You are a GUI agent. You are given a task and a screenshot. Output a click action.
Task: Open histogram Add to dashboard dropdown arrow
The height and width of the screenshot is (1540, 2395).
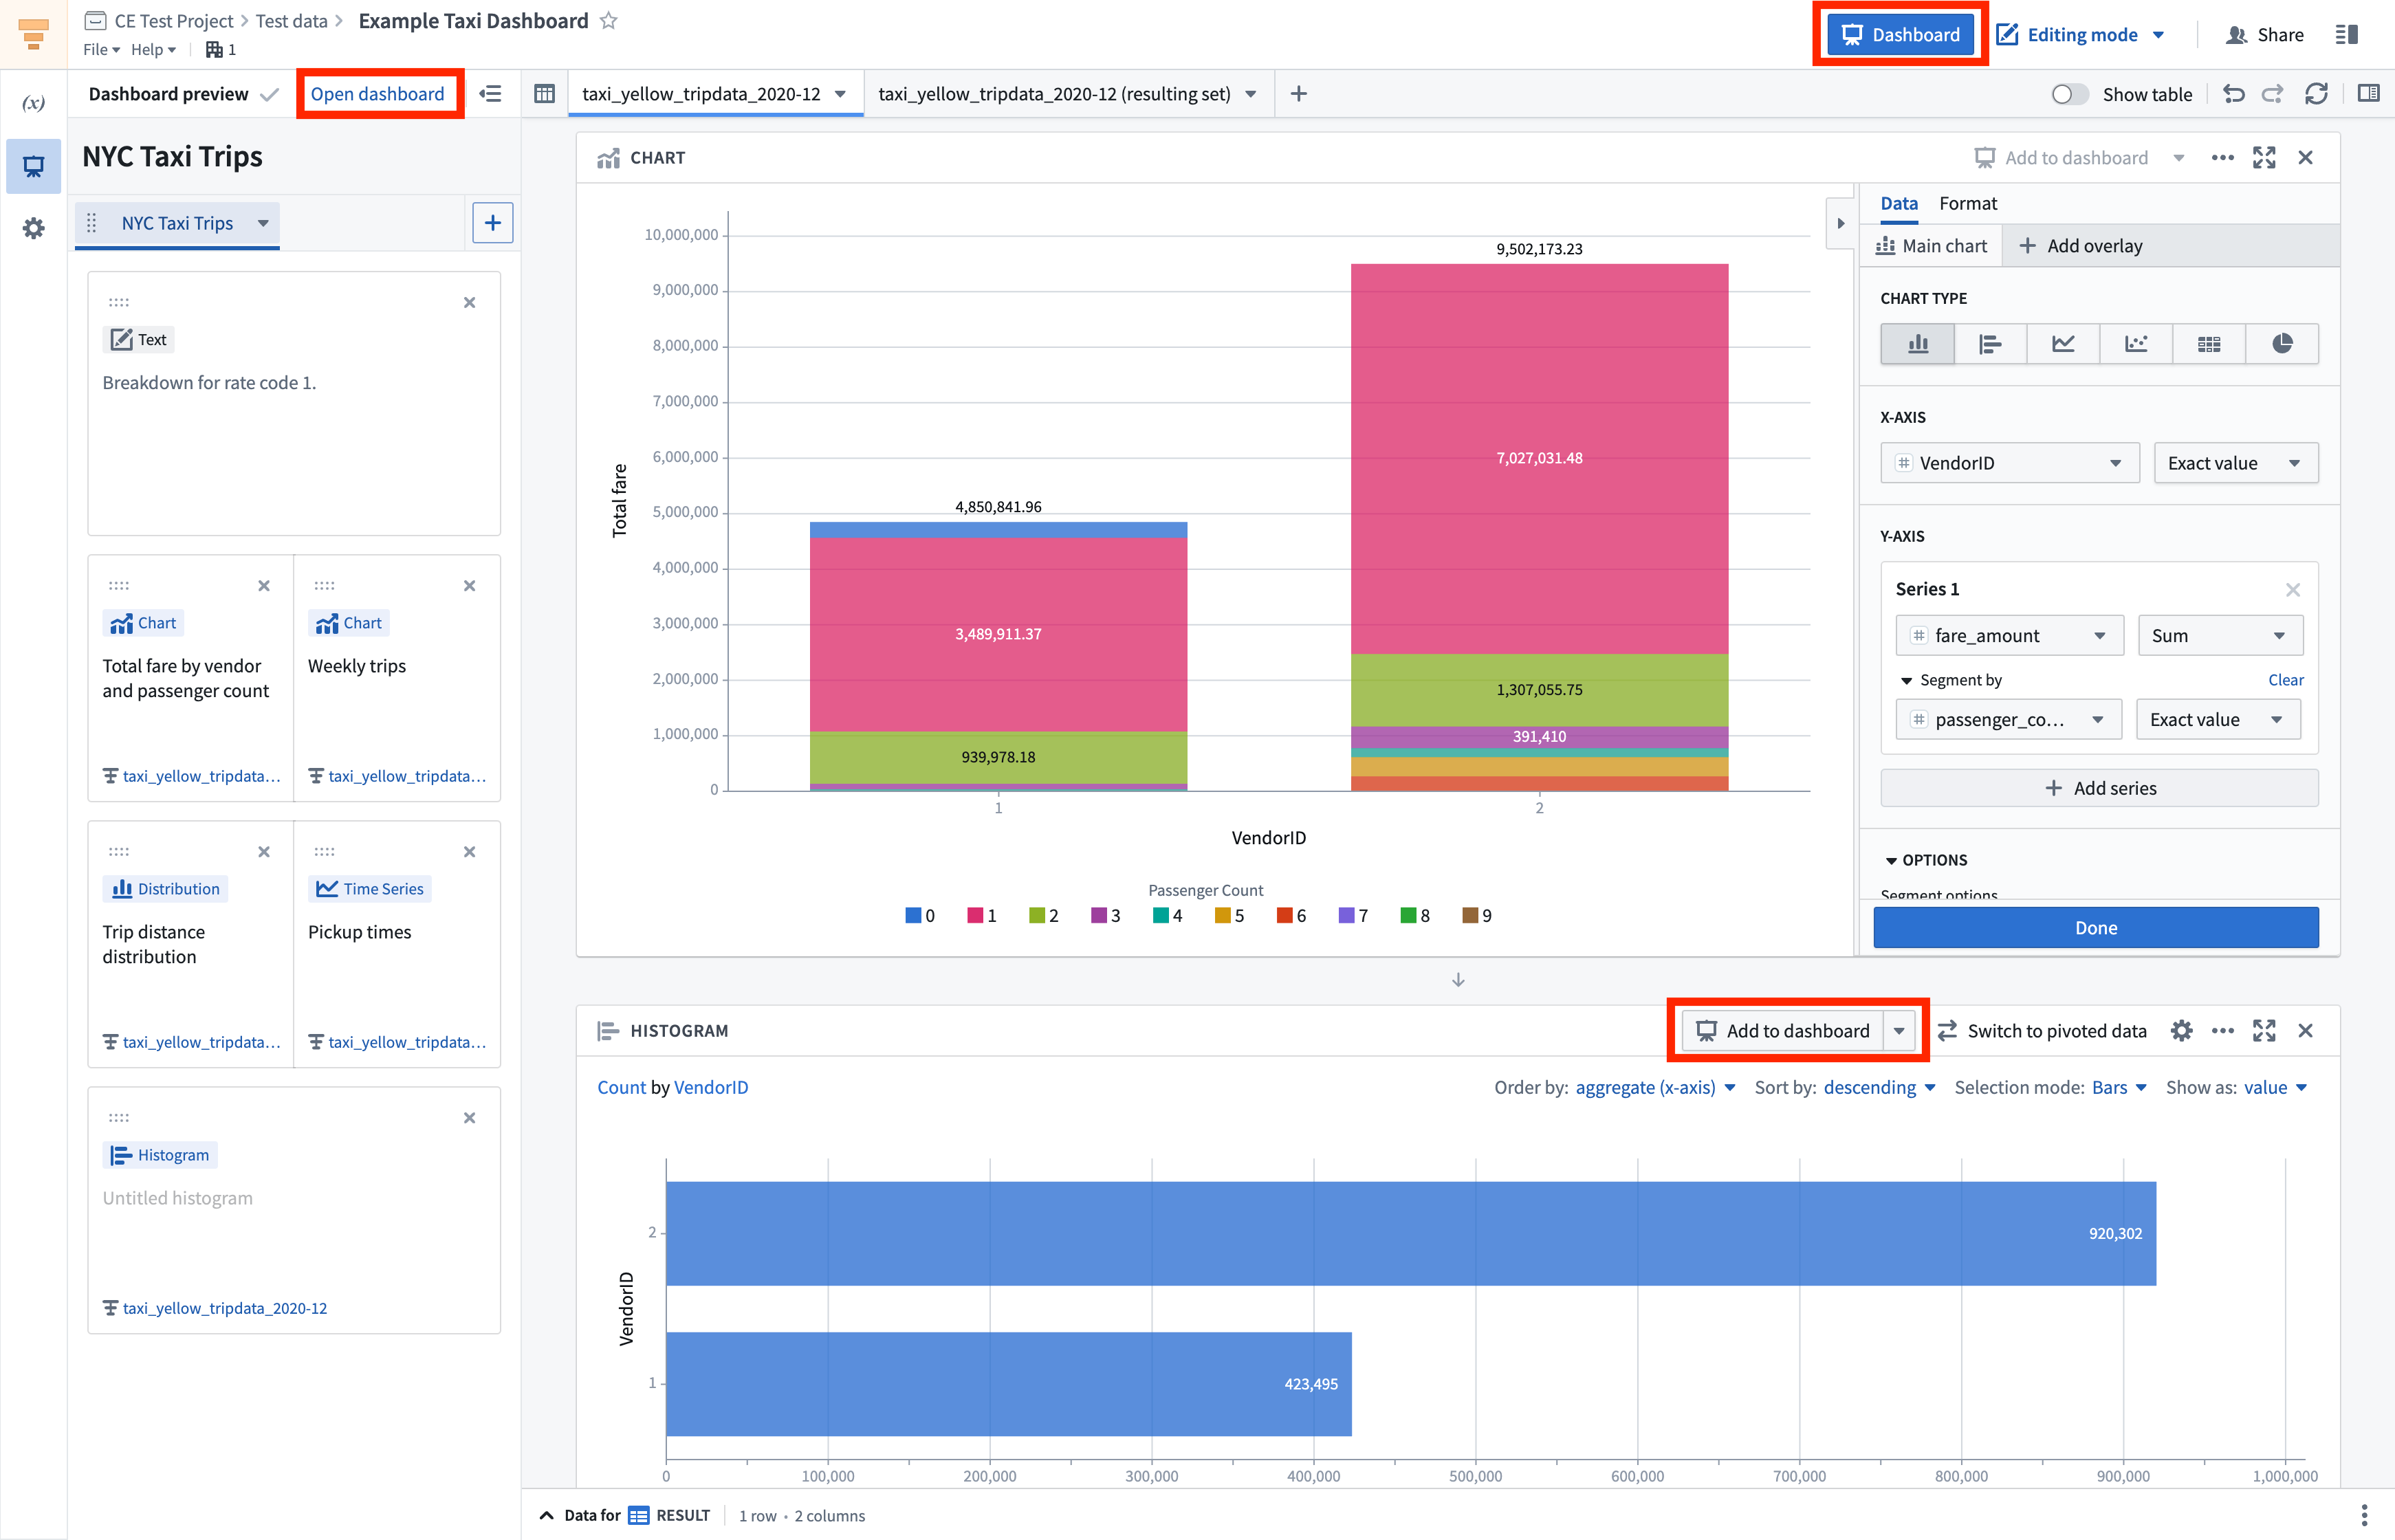(1898, 1031)
